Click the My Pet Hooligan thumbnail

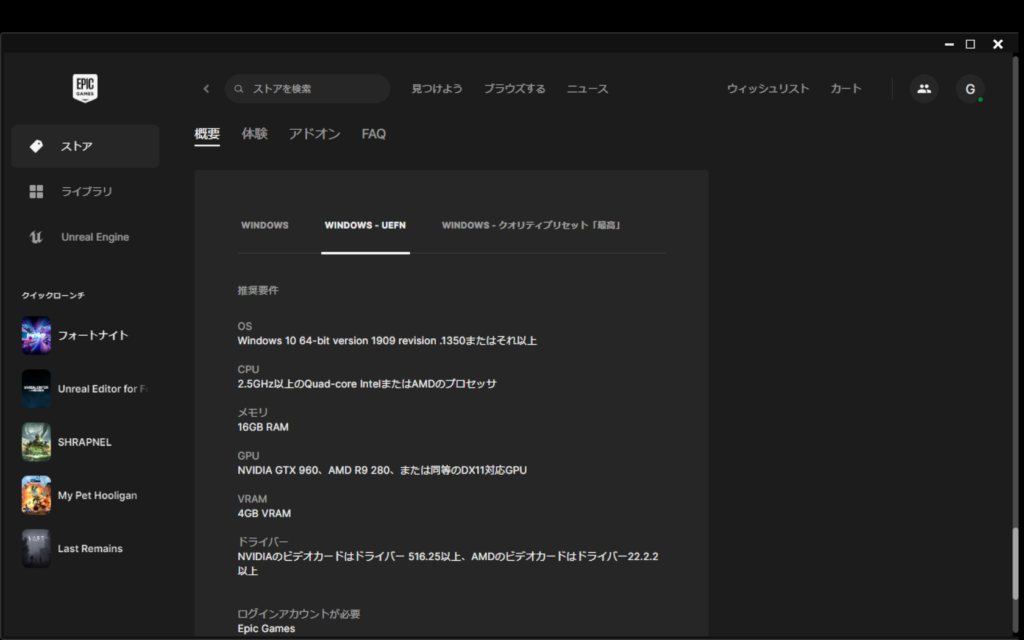pyautogui.click(x=37, y=496)
